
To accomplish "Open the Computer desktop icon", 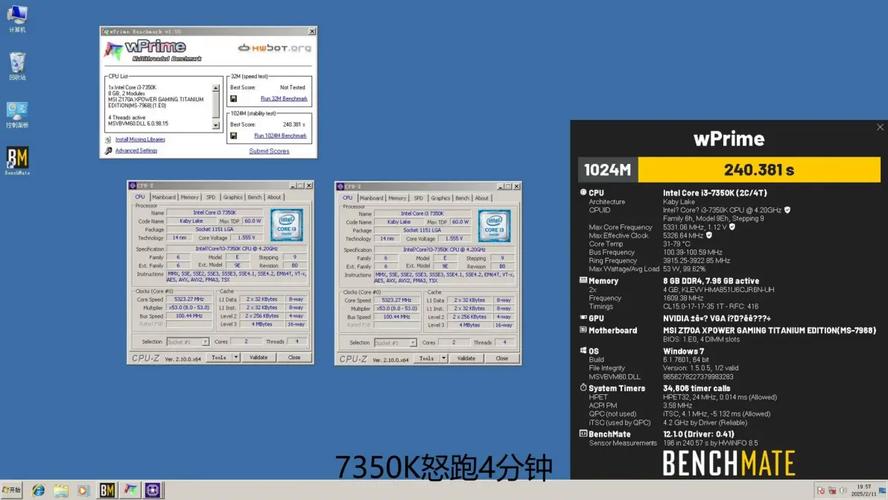I will [17, 19].
